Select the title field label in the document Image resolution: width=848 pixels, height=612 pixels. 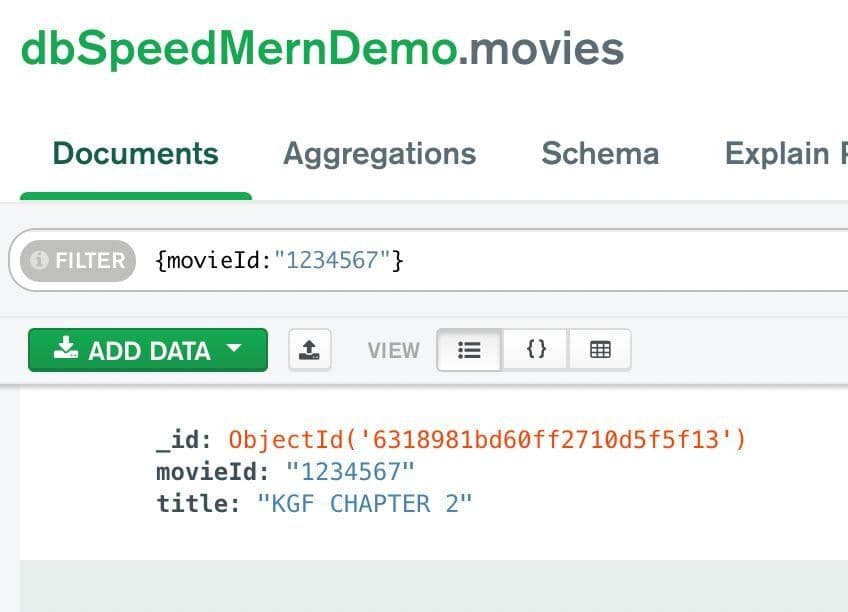coord(193,503)
